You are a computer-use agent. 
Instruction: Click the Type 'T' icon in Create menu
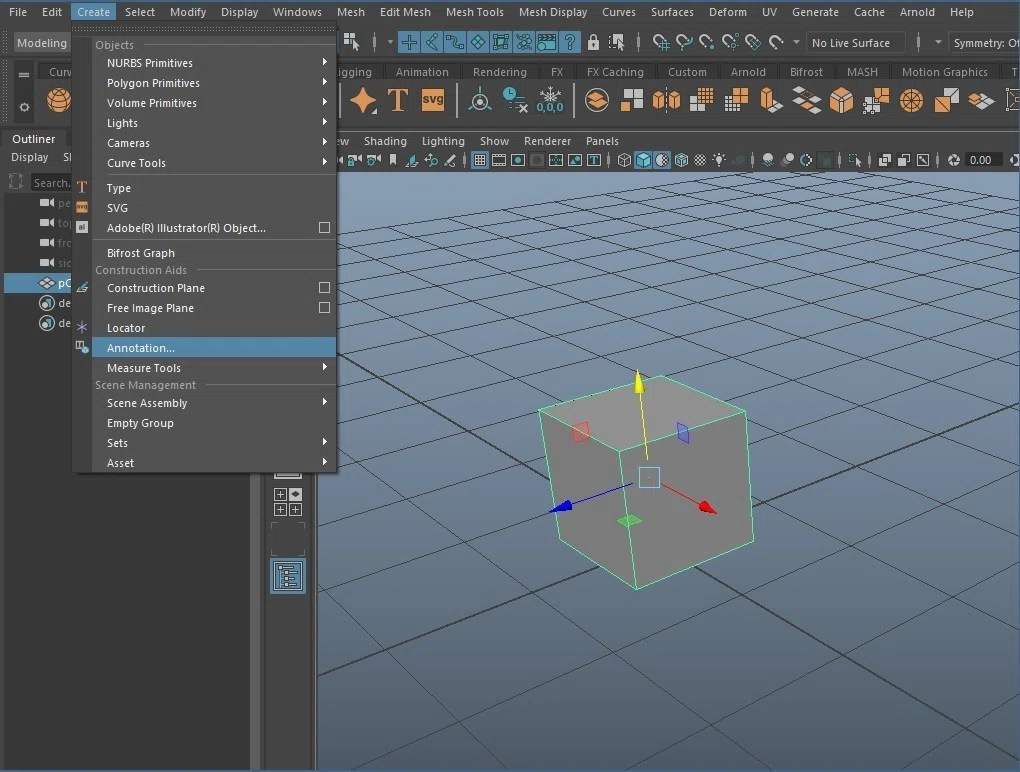[82, 187]
